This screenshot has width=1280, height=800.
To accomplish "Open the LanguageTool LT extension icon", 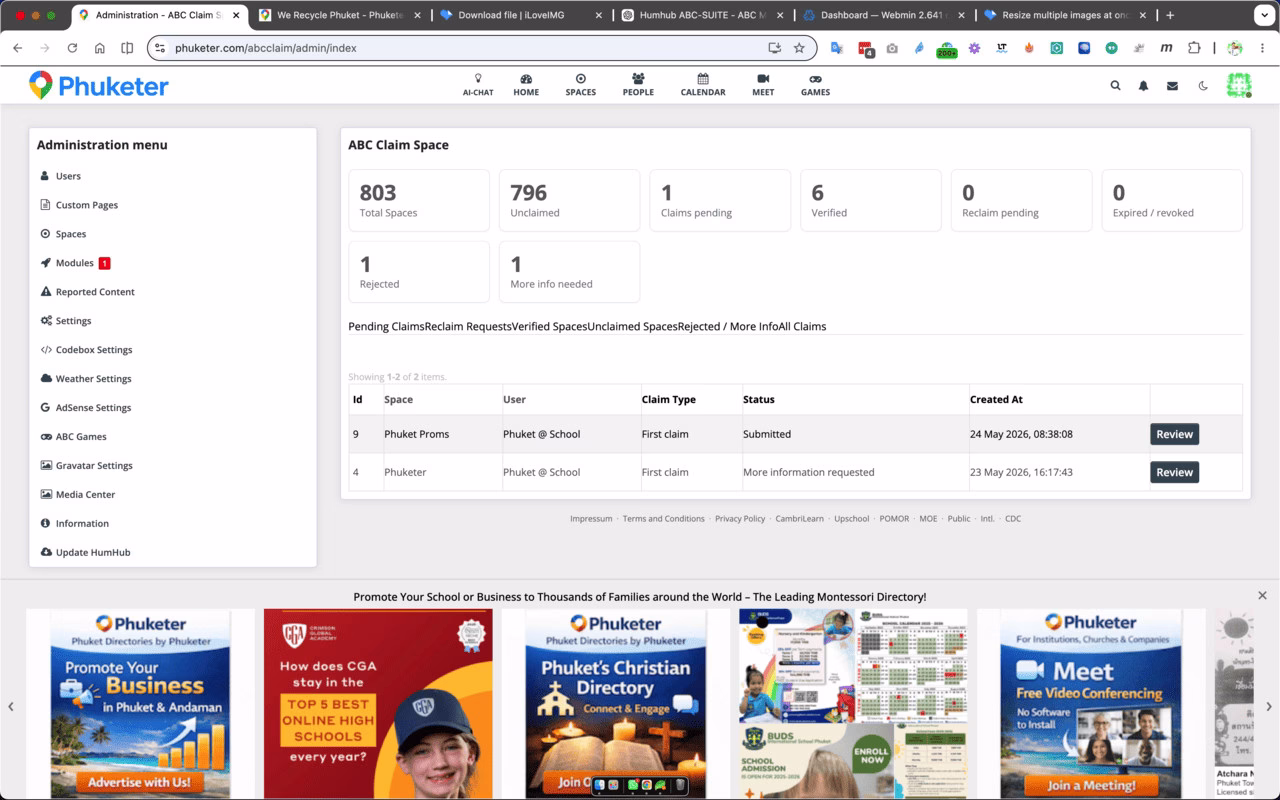I will 1002,48.
